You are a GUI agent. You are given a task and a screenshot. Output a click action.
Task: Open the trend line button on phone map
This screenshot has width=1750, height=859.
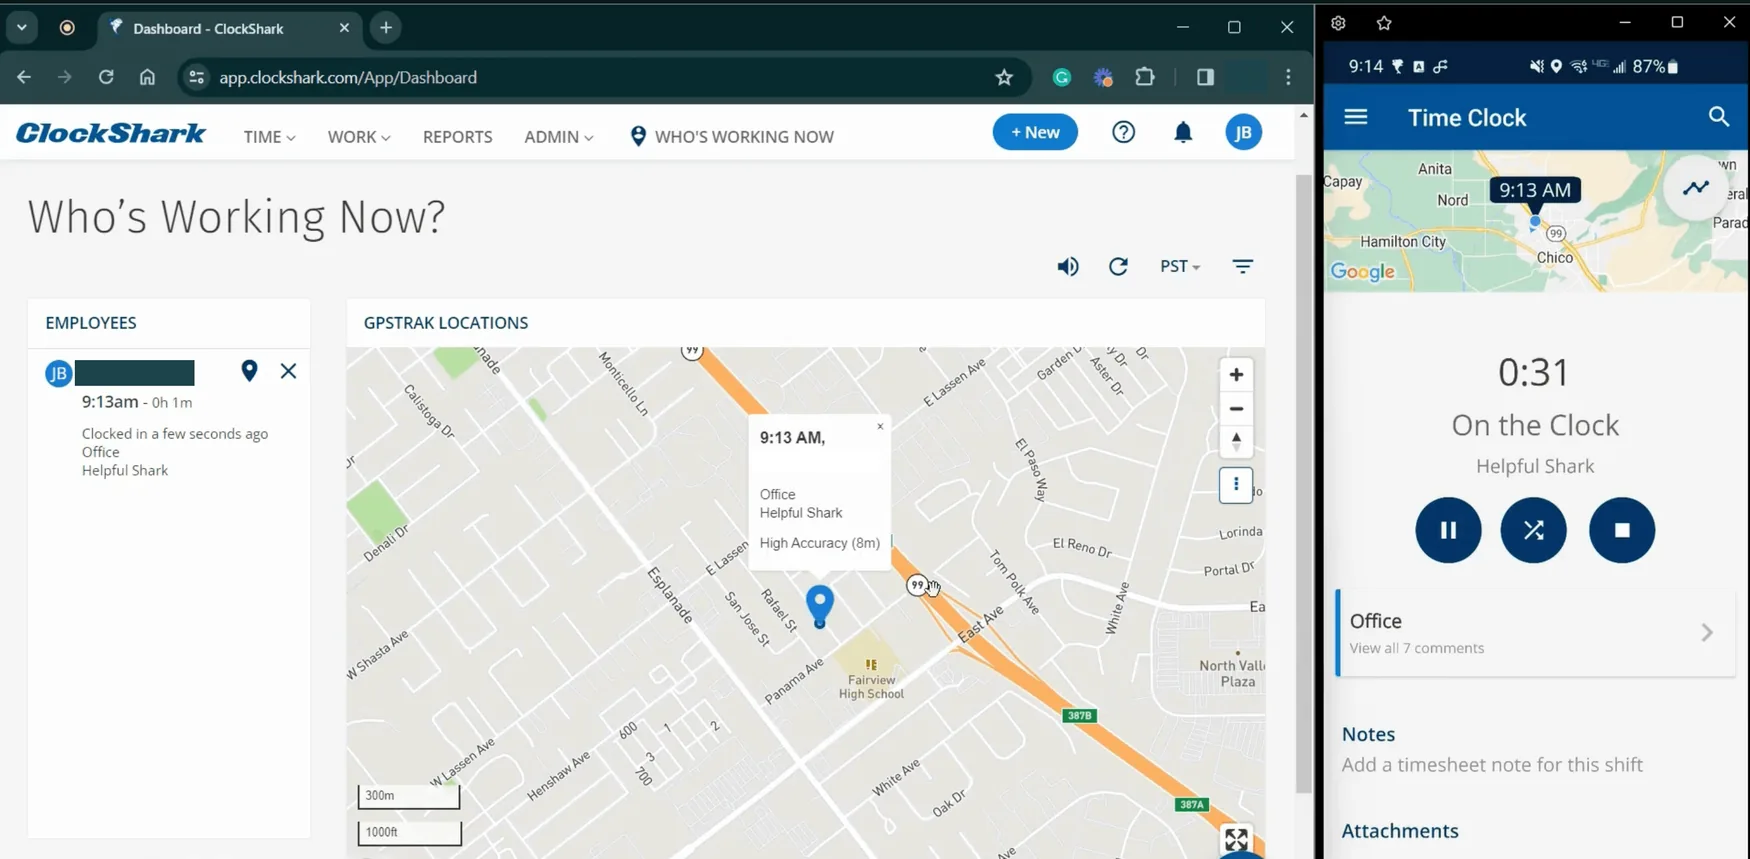click(x=1696, y=188)
